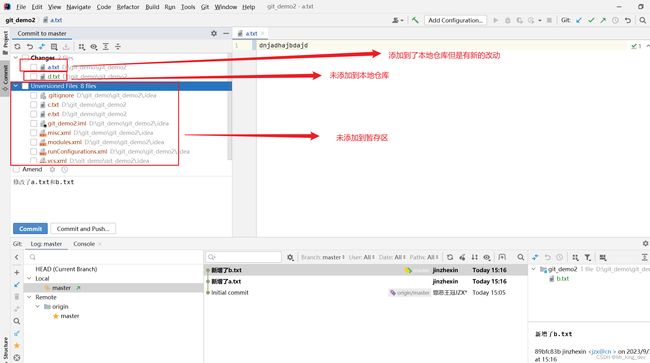Image resolution: width=650 pixels, height=363 pixels.
Task: Click the Delete Branch trash icon
Action: point(17,297)
